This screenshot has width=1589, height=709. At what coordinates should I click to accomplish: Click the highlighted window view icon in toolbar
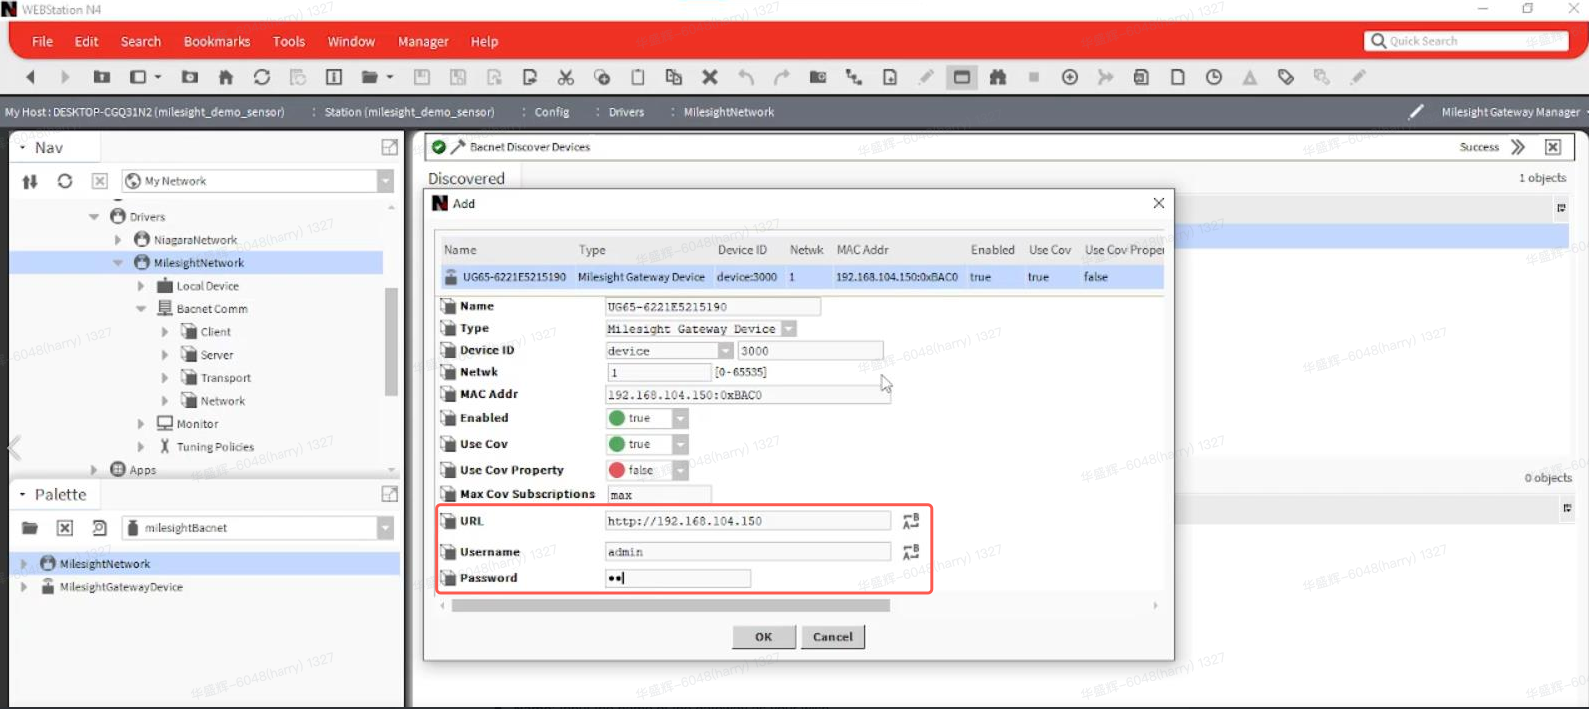pyautogui.click(x=962, y=77)
